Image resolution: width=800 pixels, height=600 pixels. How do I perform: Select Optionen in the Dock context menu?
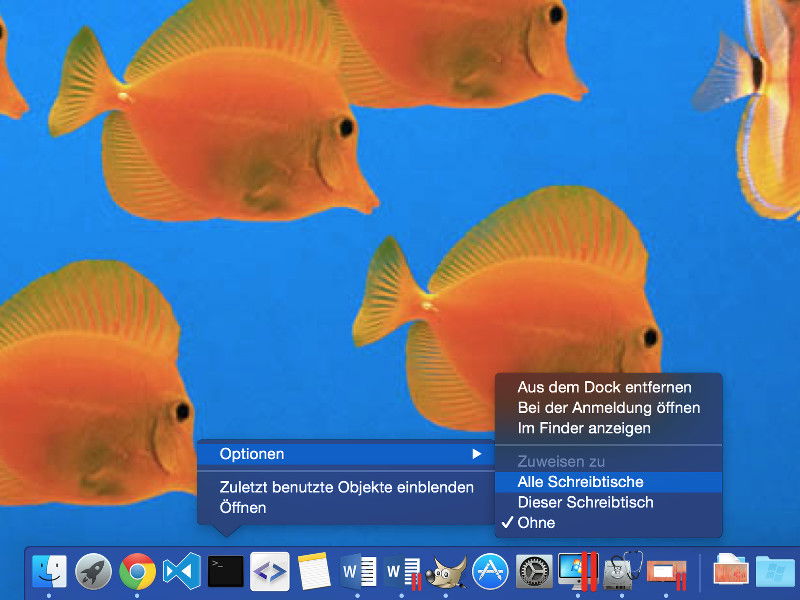(x=345, y=454)
